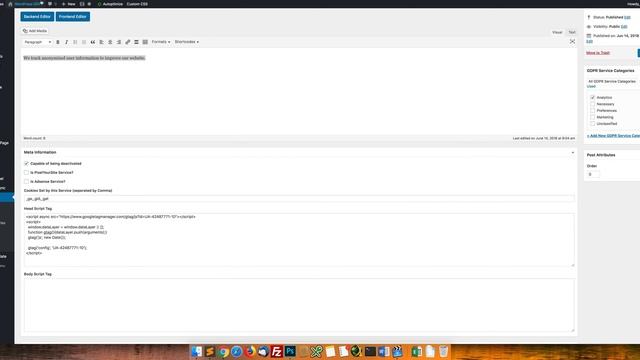This screenshot has height=360, width=640.
Task: Launch Google Chrome from the dock
Action: click(x=223, y=351)
